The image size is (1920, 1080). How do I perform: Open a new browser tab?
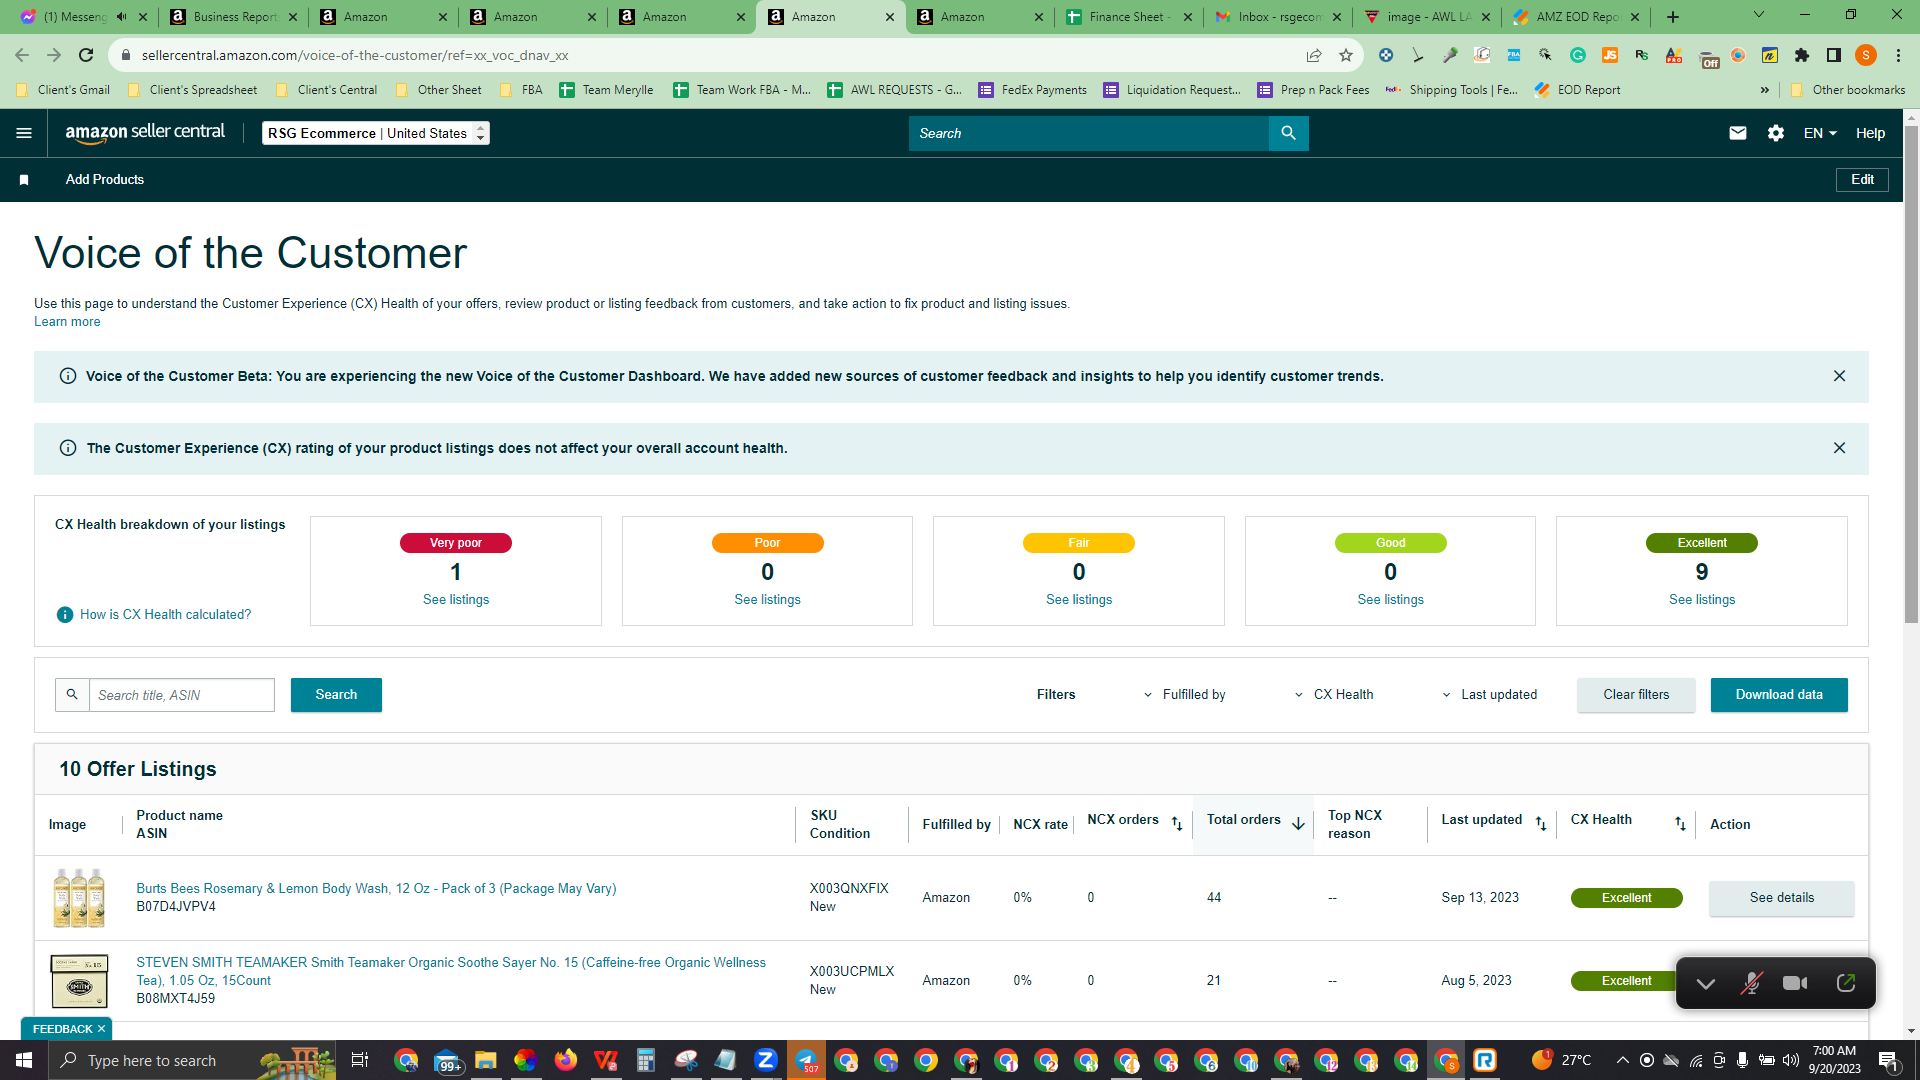(1673, 17)
